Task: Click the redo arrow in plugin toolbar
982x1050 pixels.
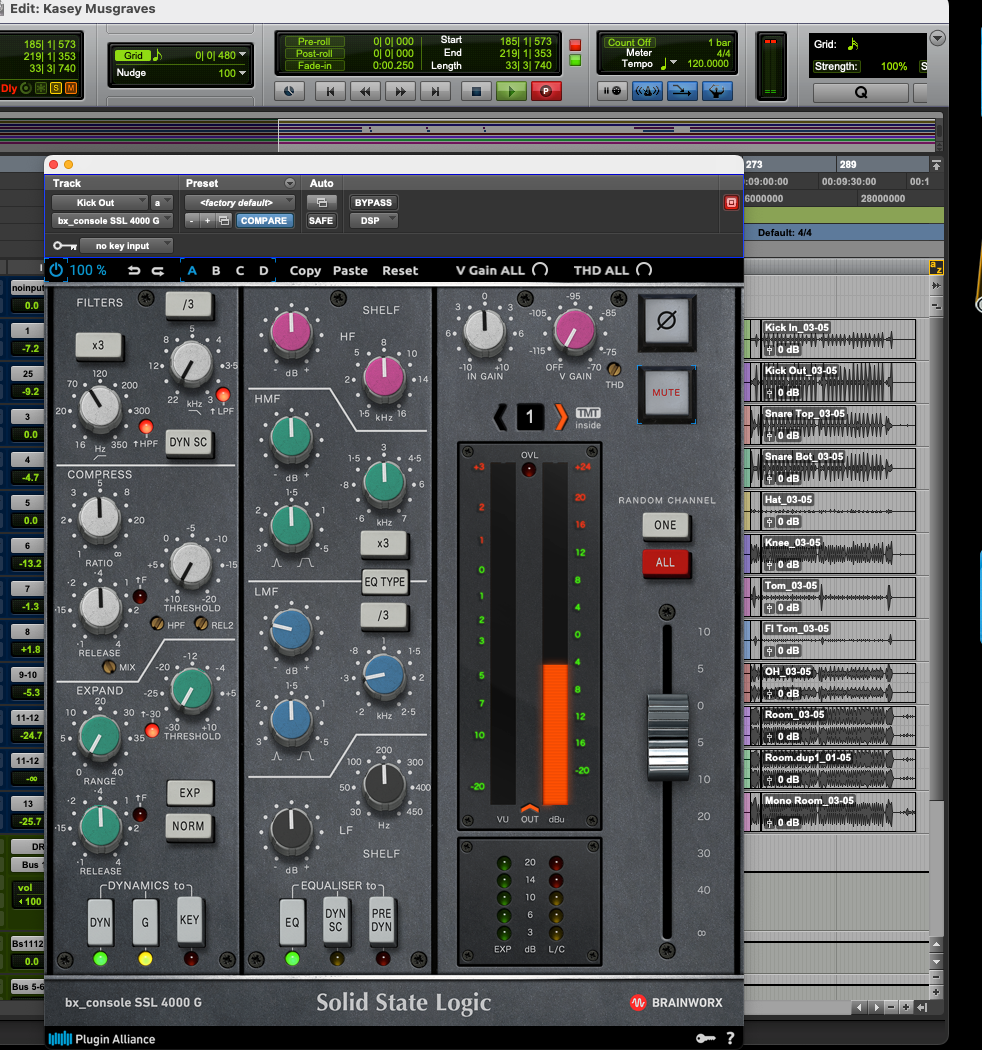Action: 157,271
